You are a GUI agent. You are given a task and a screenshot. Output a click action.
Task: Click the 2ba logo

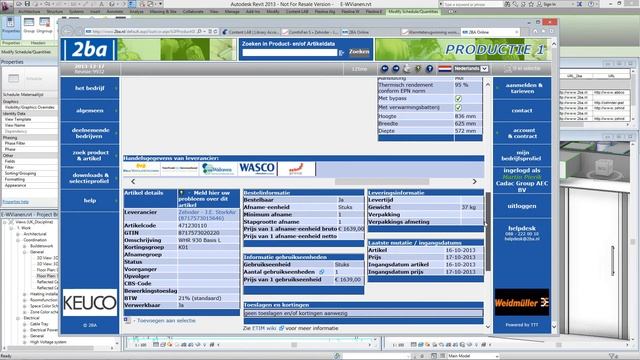coord(89,50)
